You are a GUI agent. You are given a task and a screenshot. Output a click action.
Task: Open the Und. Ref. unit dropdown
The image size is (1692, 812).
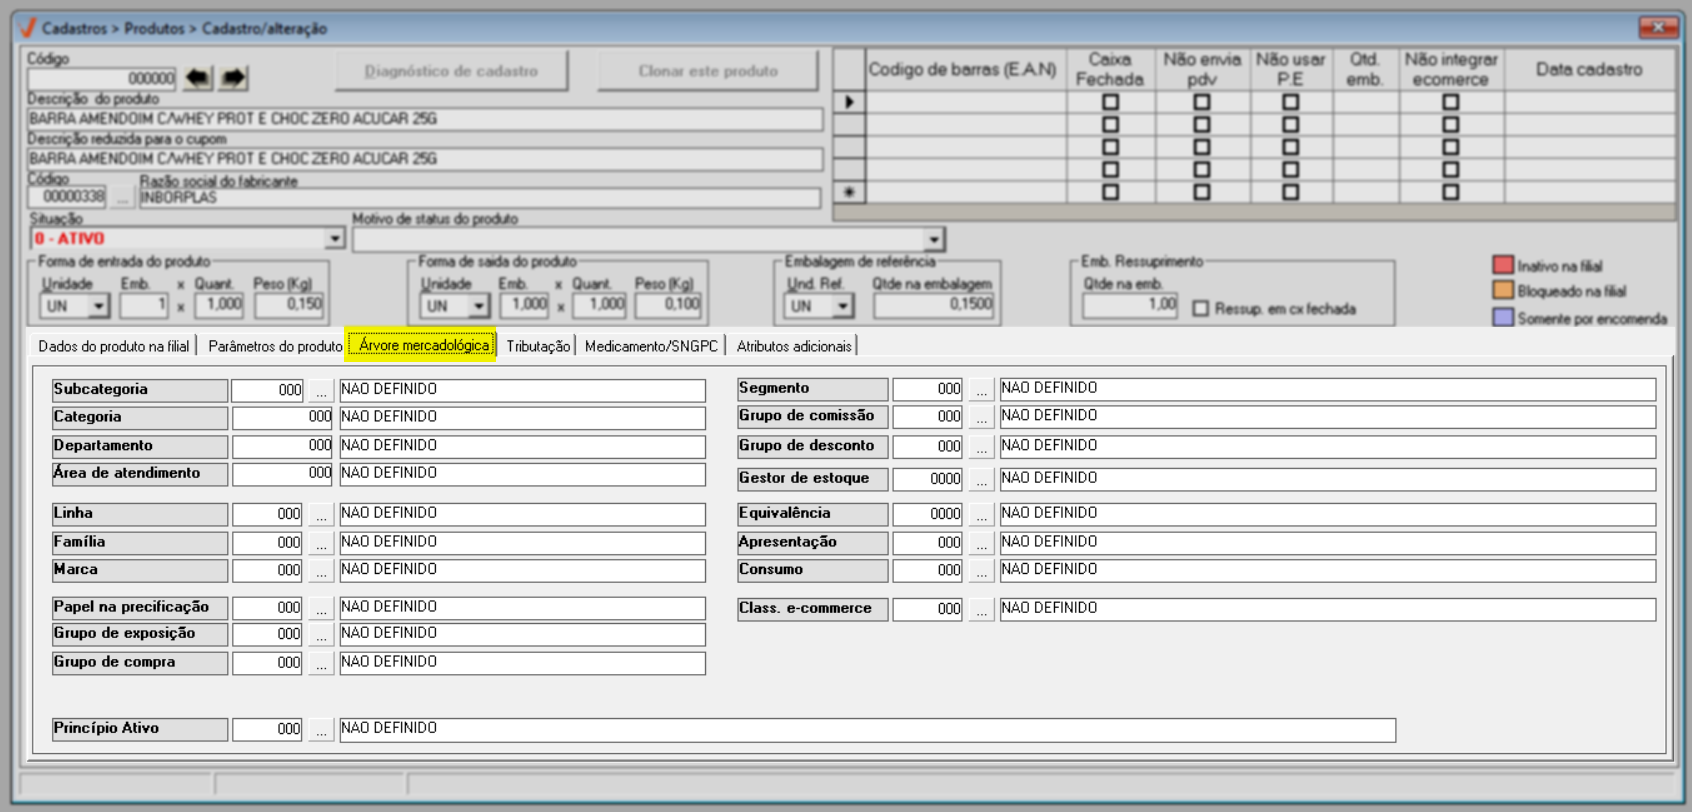point(843,306)
